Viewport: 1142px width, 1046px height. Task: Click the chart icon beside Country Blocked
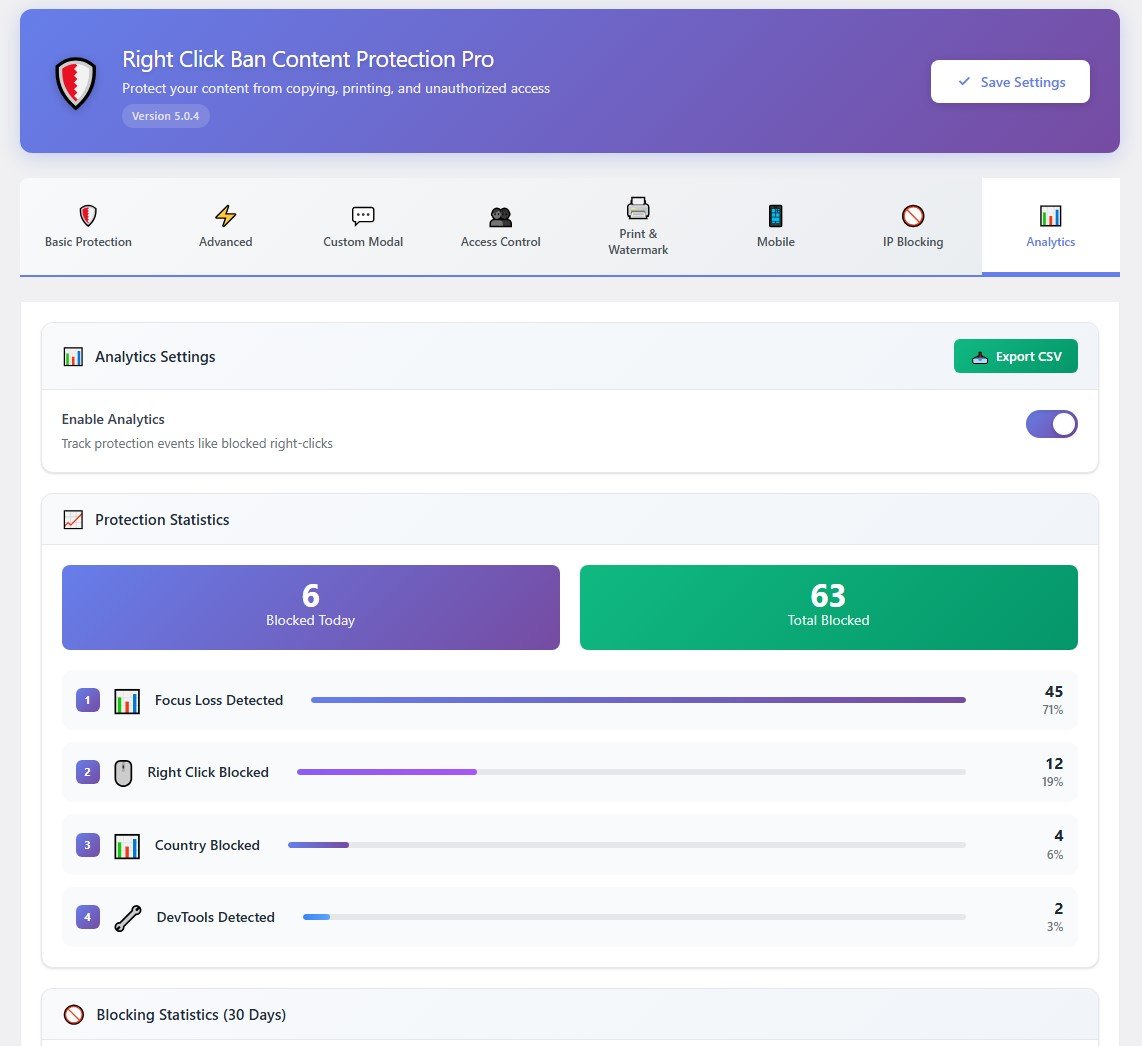(x=126, y=845)
